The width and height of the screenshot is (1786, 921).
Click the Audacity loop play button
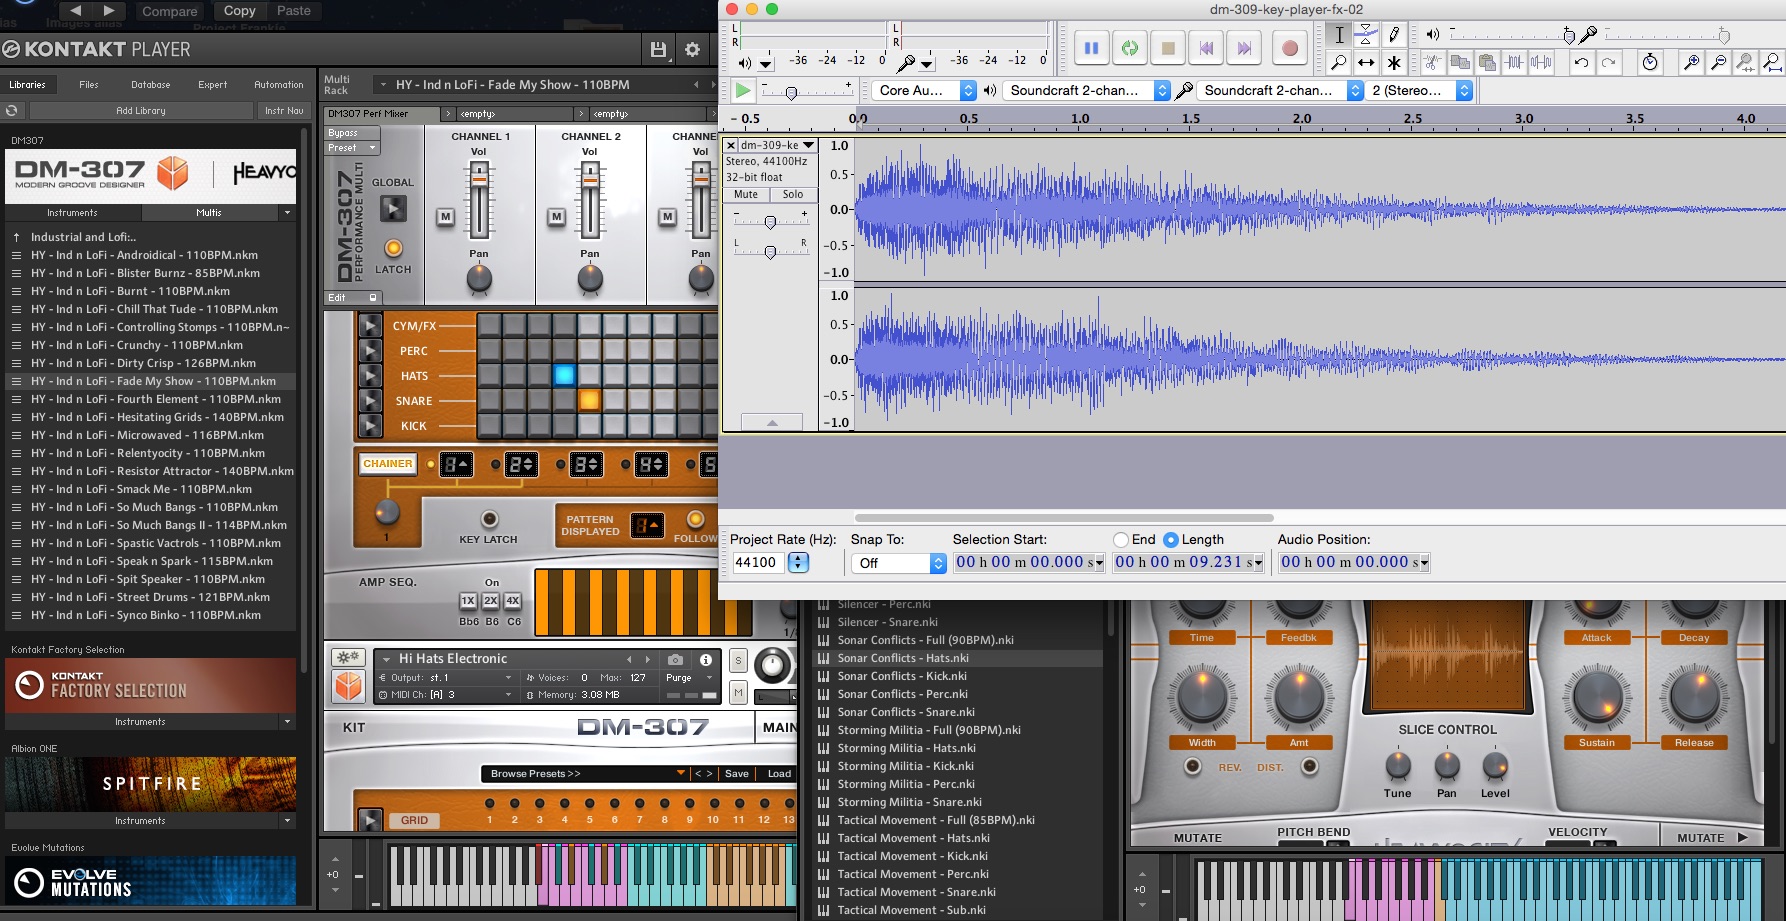(x=1130, y=47)
